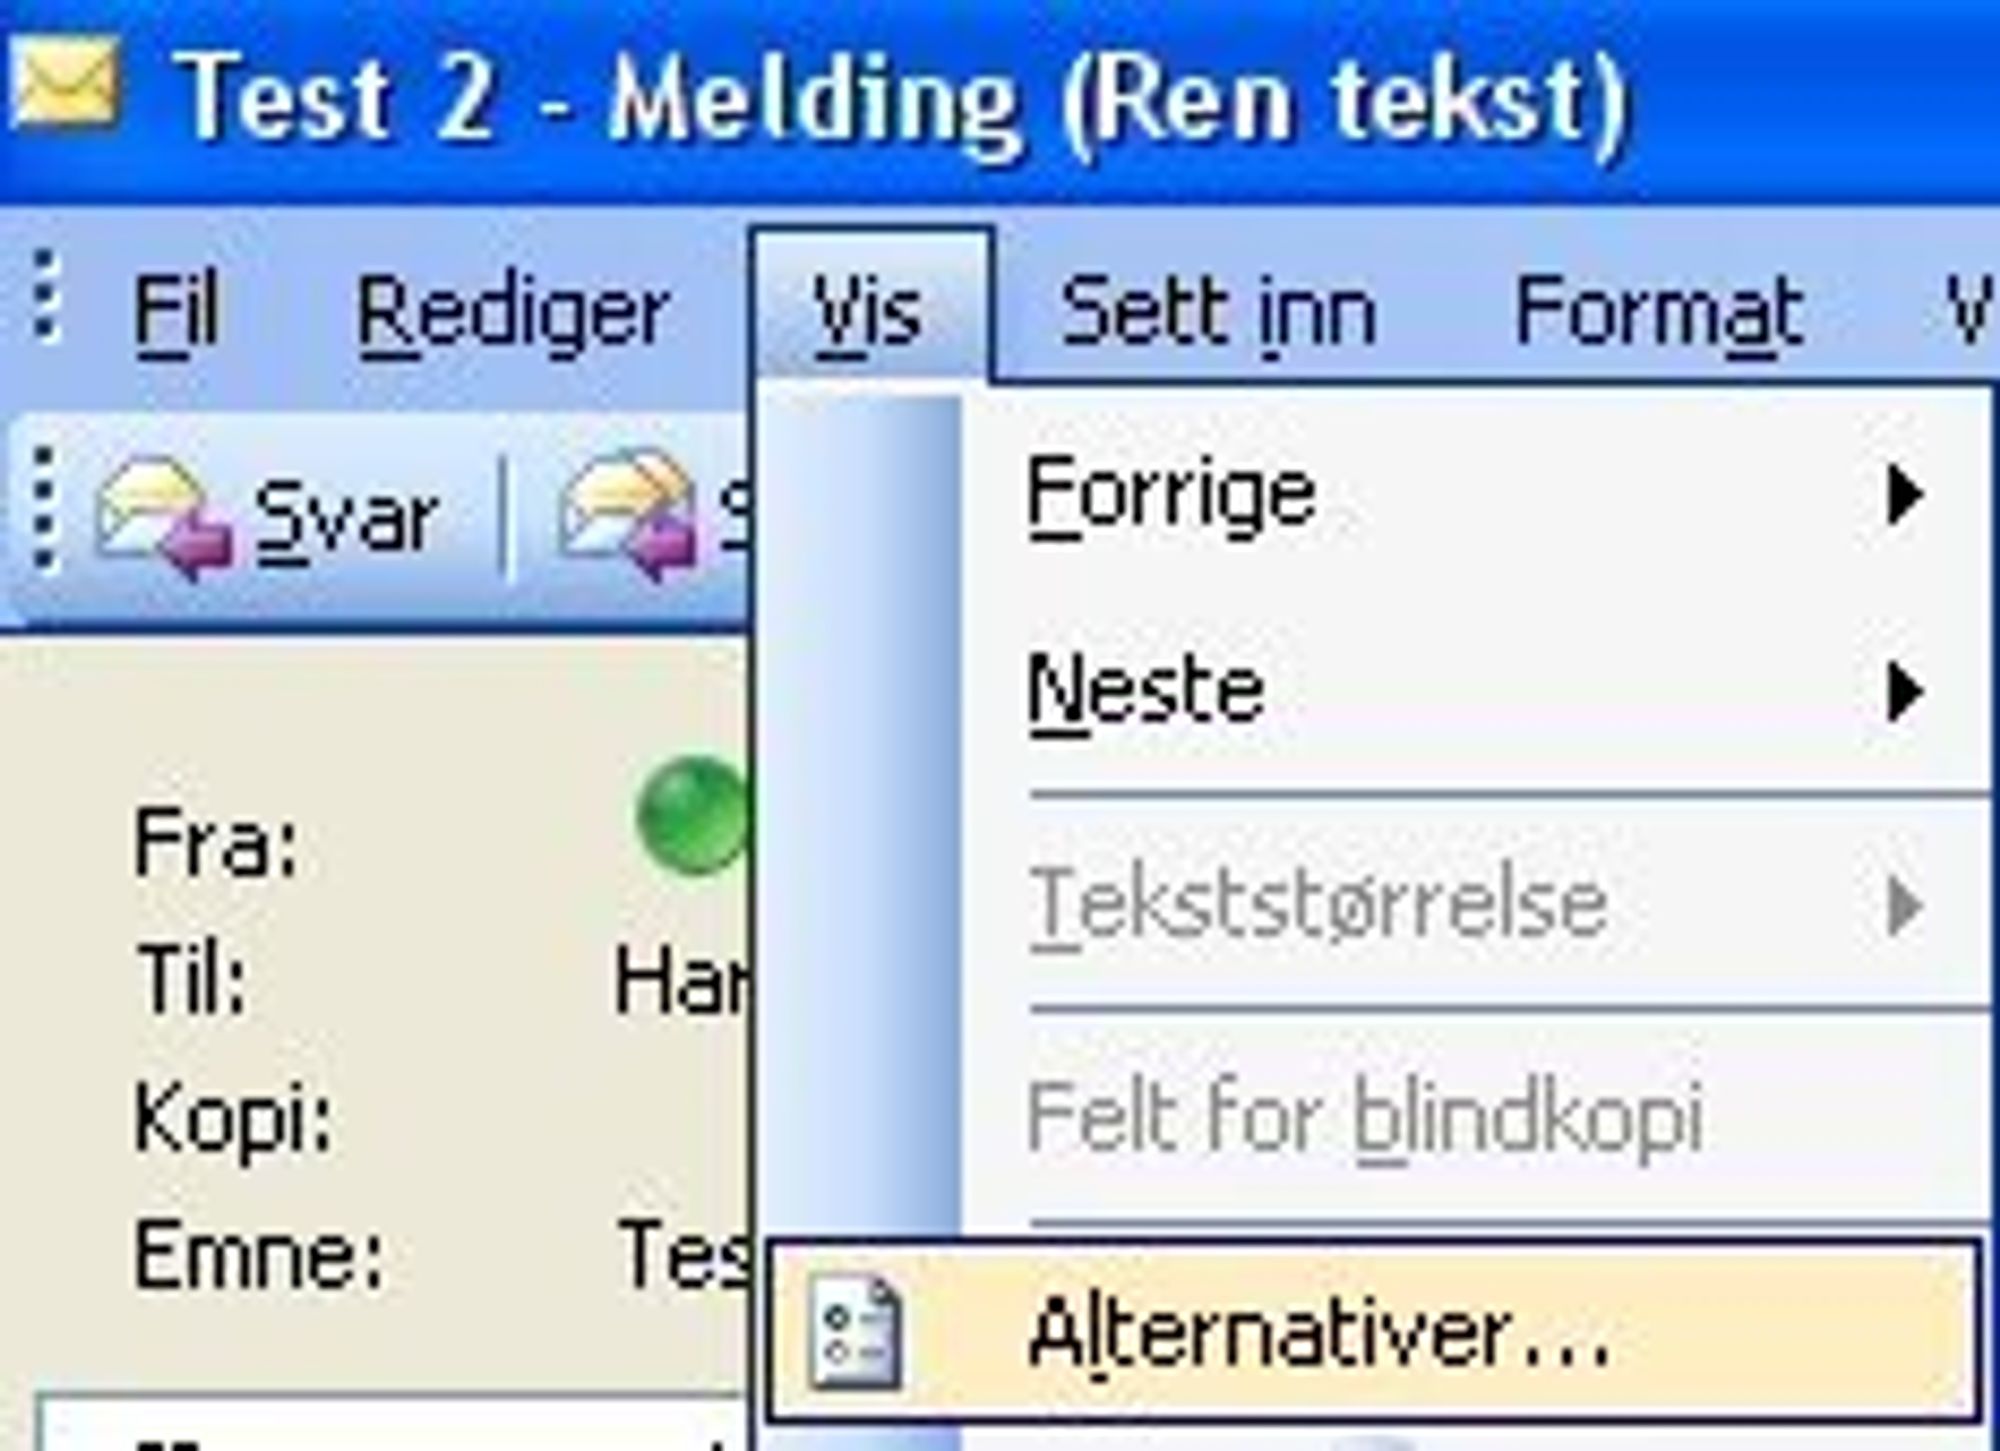Screen dimensions: 2000x1451
Task: Click the Alternativer options sheet icon
Action: pos(856,1332)
